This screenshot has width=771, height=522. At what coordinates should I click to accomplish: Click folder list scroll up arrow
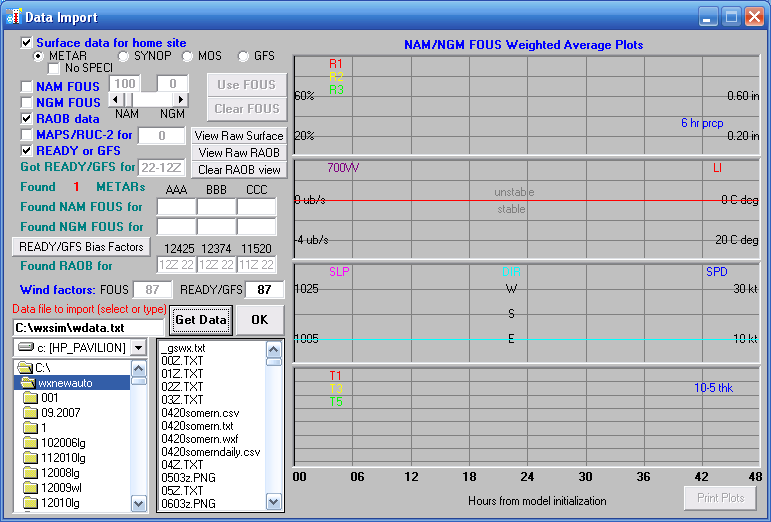coord(139,368)
